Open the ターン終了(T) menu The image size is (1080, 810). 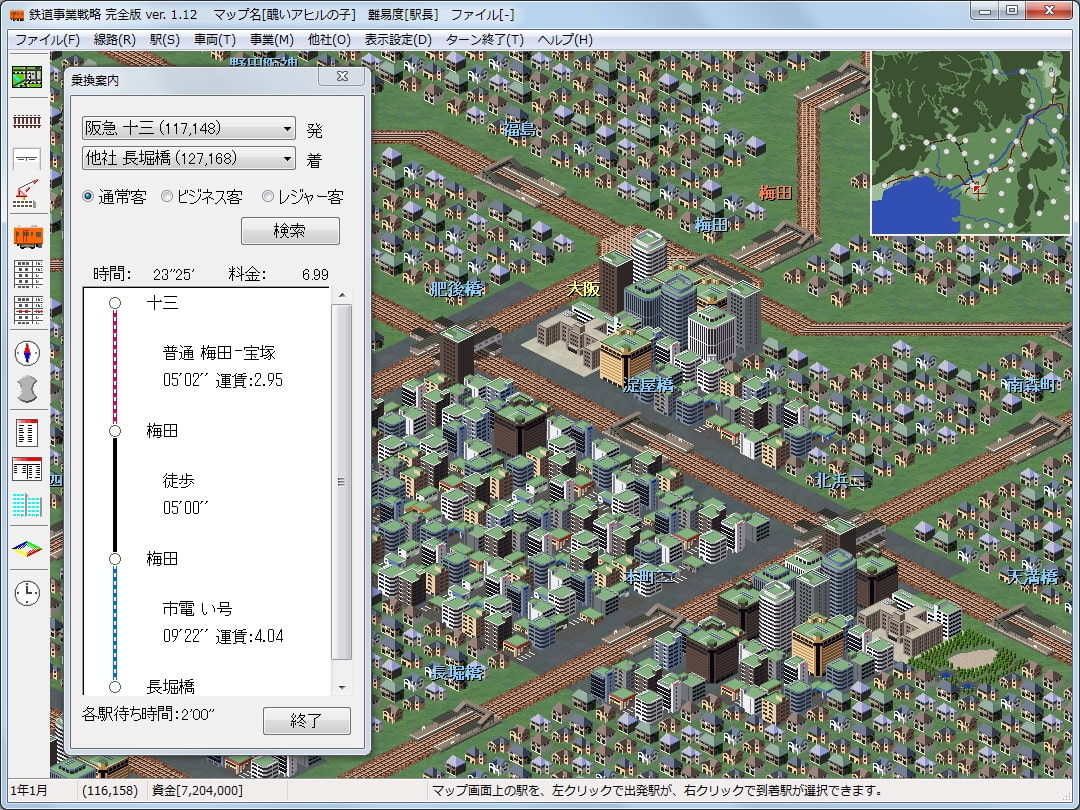point(484,40)
